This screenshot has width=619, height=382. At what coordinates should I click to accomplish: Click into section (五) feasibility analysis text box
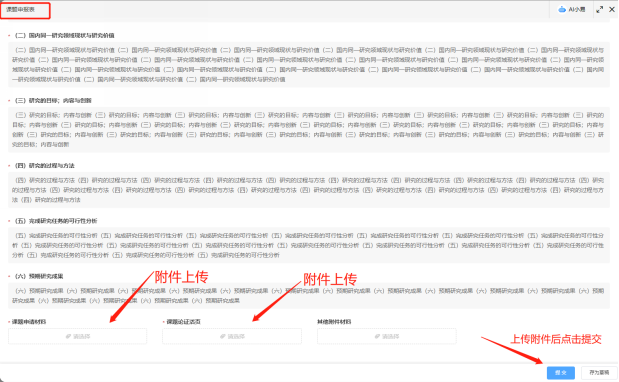309,245
